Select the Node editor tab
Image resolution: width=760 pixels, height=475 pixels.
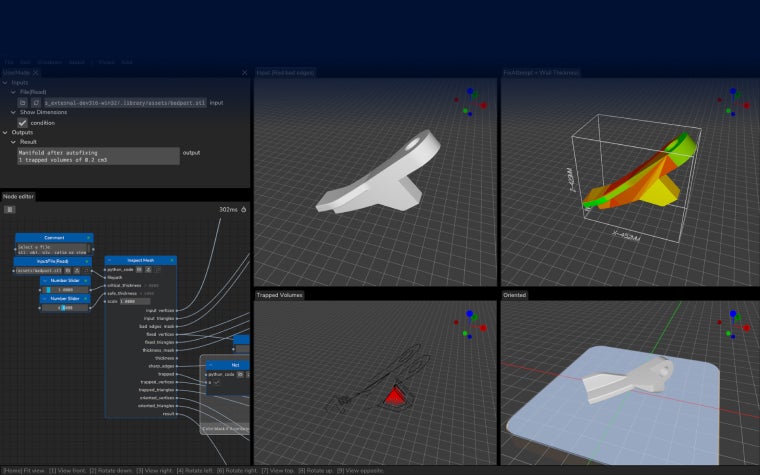pos(18,196)
